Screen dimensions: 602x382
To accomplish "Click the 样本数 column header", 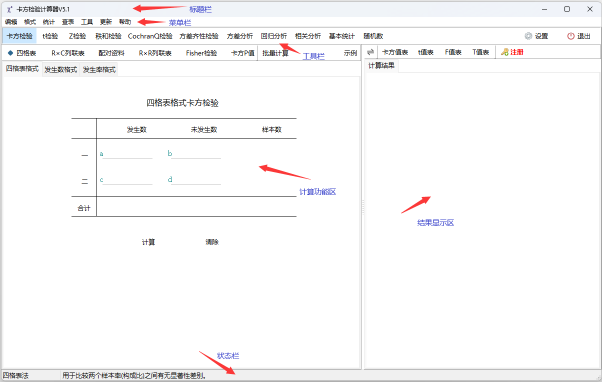I will click(x=272, y=130).
